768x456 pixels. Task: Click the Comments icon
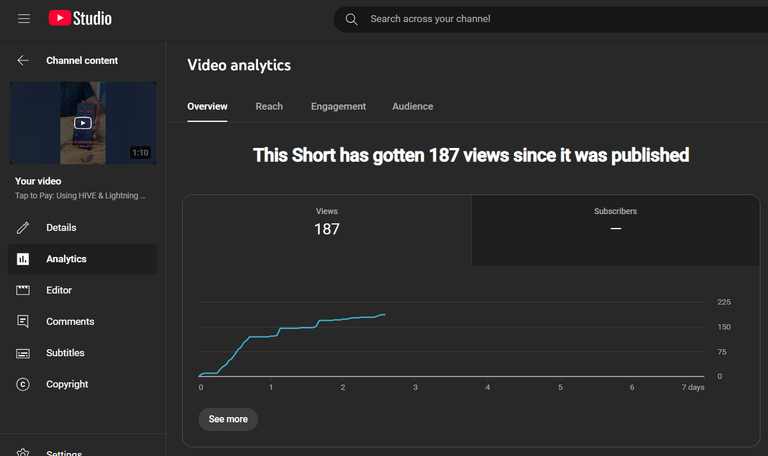click(23, 321)
